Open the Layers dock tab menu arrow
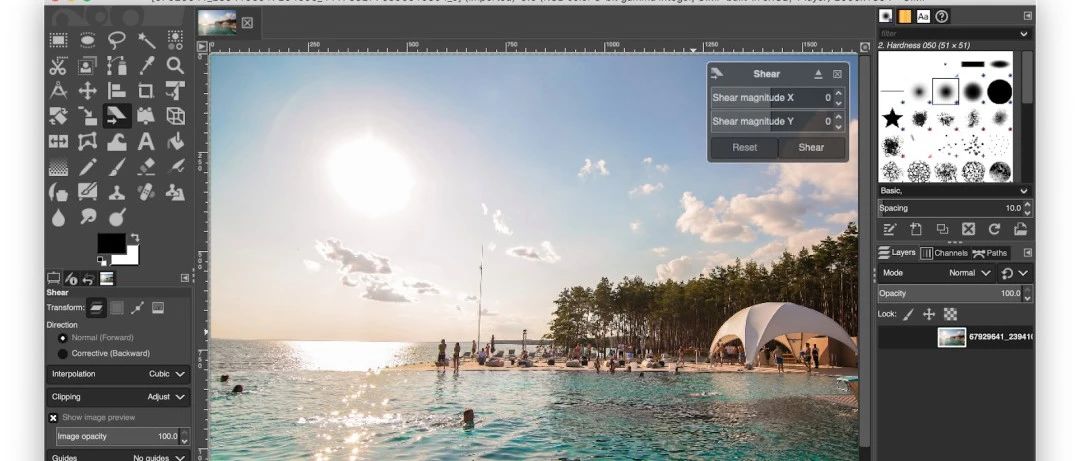 pyautogui.click(x=1027, y=253)
